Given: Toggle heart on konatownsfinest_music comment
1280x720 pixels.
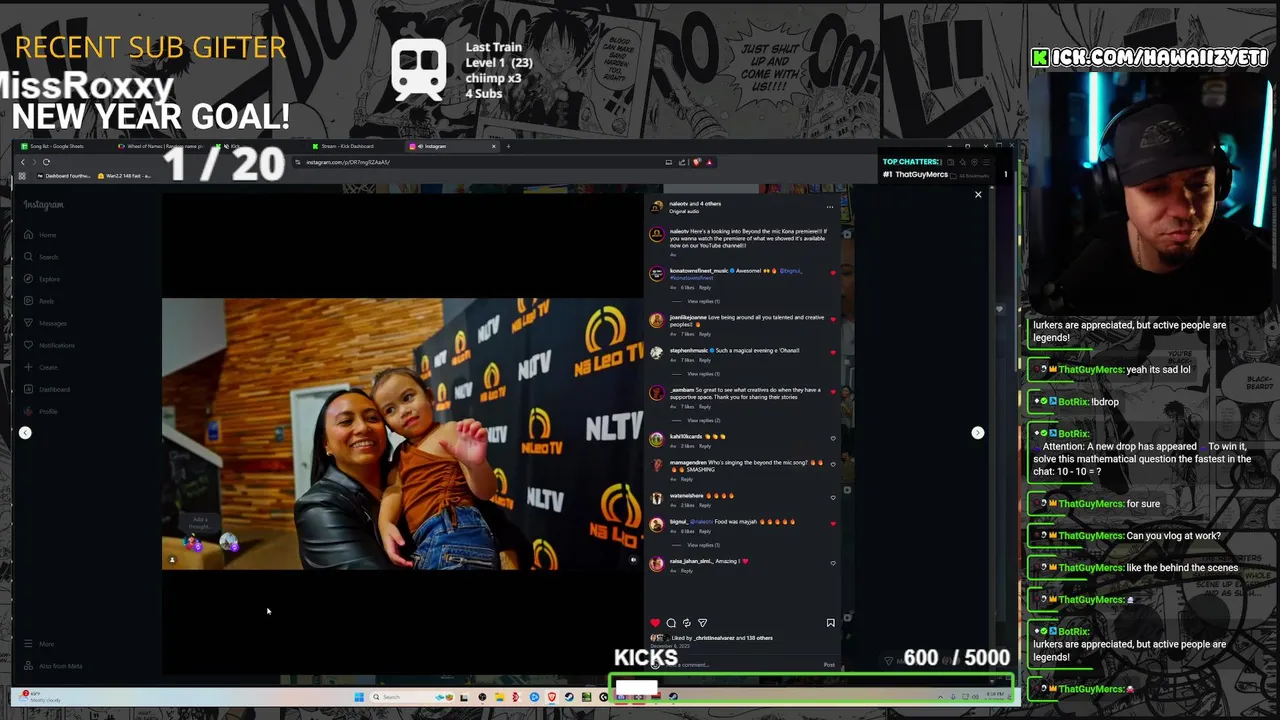Looking at the screenshot, I should click(x=833, y=273).
